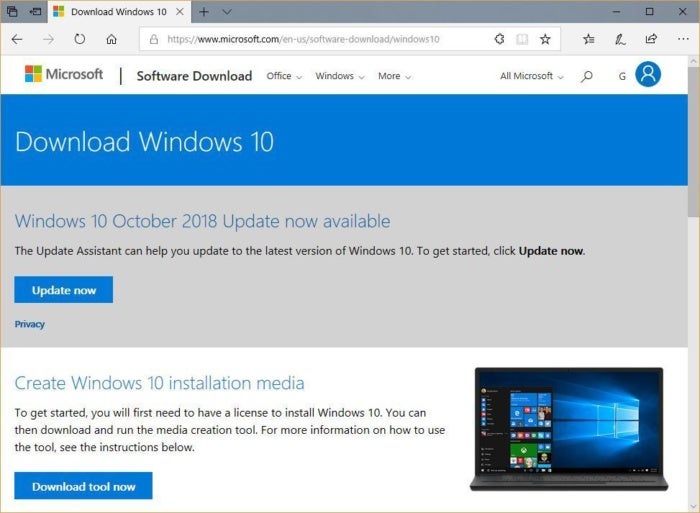This screenshot has width=700, height=513.
Task: Open a new tab with plus icon
Action: coord(204,12)
